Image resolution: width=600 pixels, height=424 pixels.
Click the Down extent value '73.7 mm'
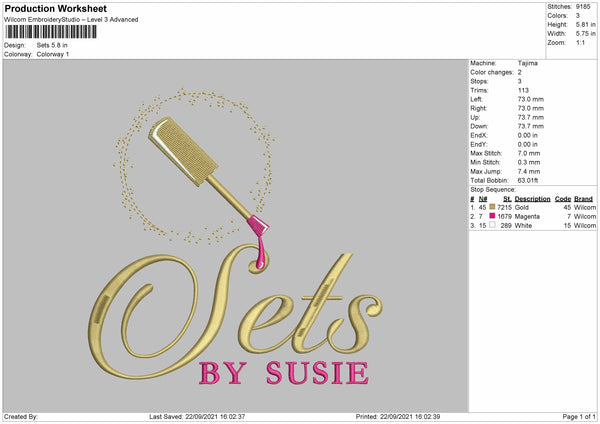point(531,126)
